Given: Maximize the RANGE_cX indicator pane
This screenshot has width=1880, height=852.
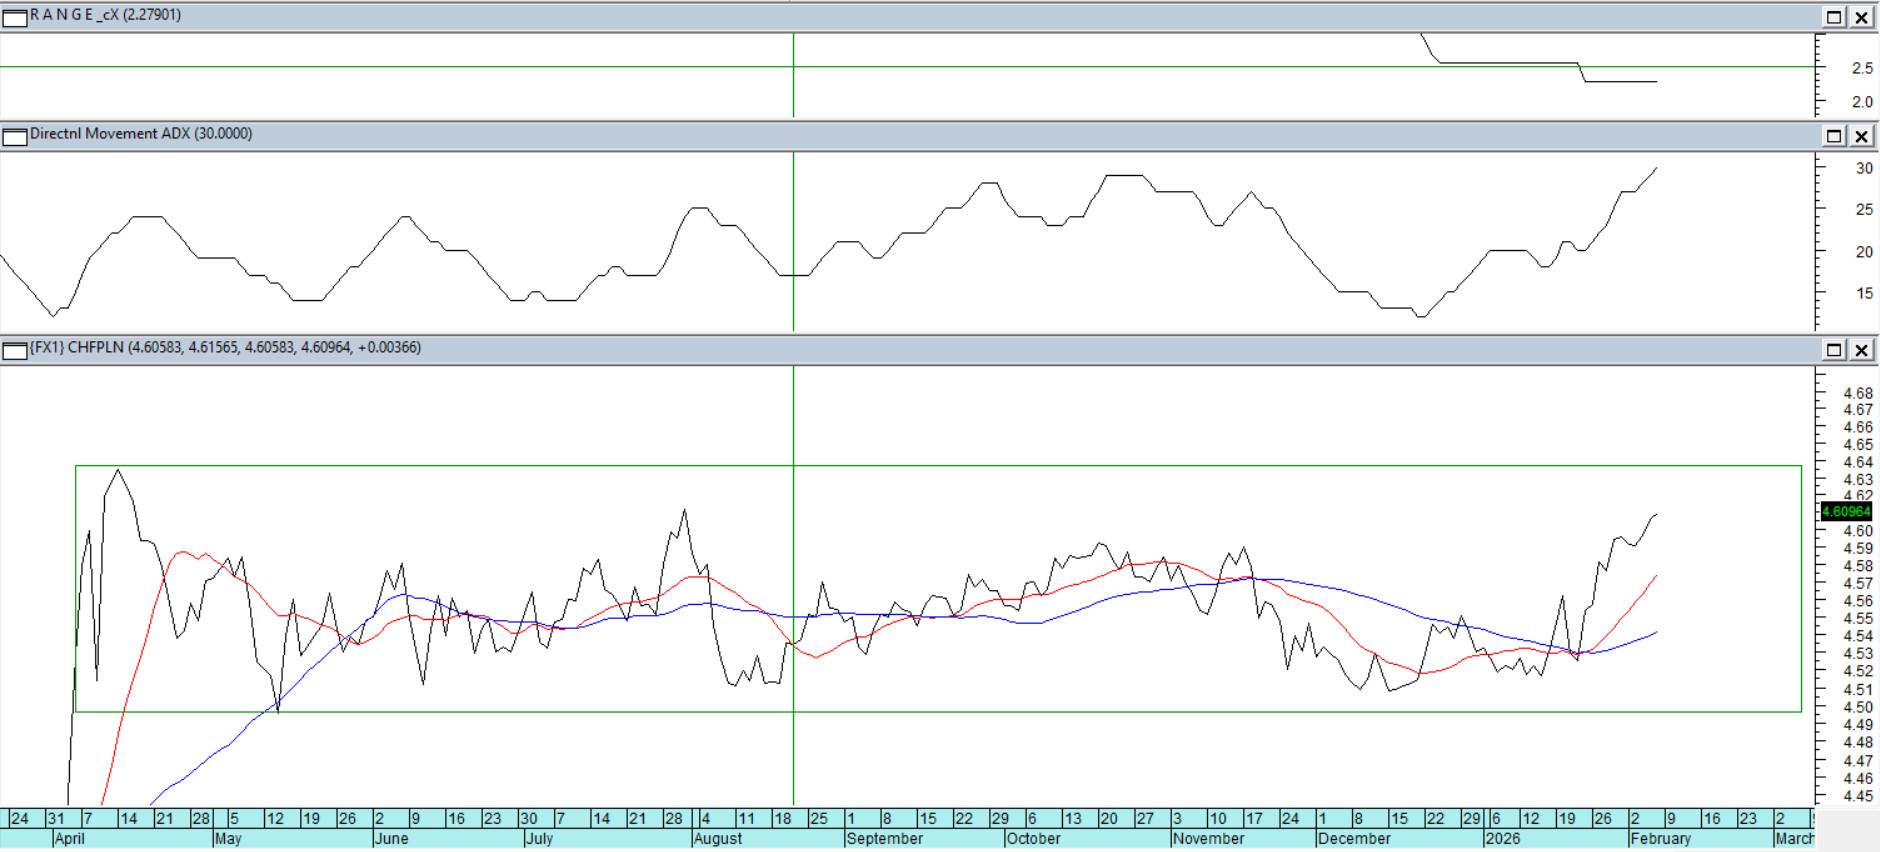Looking at the screenshot, I should (1834, 17).
